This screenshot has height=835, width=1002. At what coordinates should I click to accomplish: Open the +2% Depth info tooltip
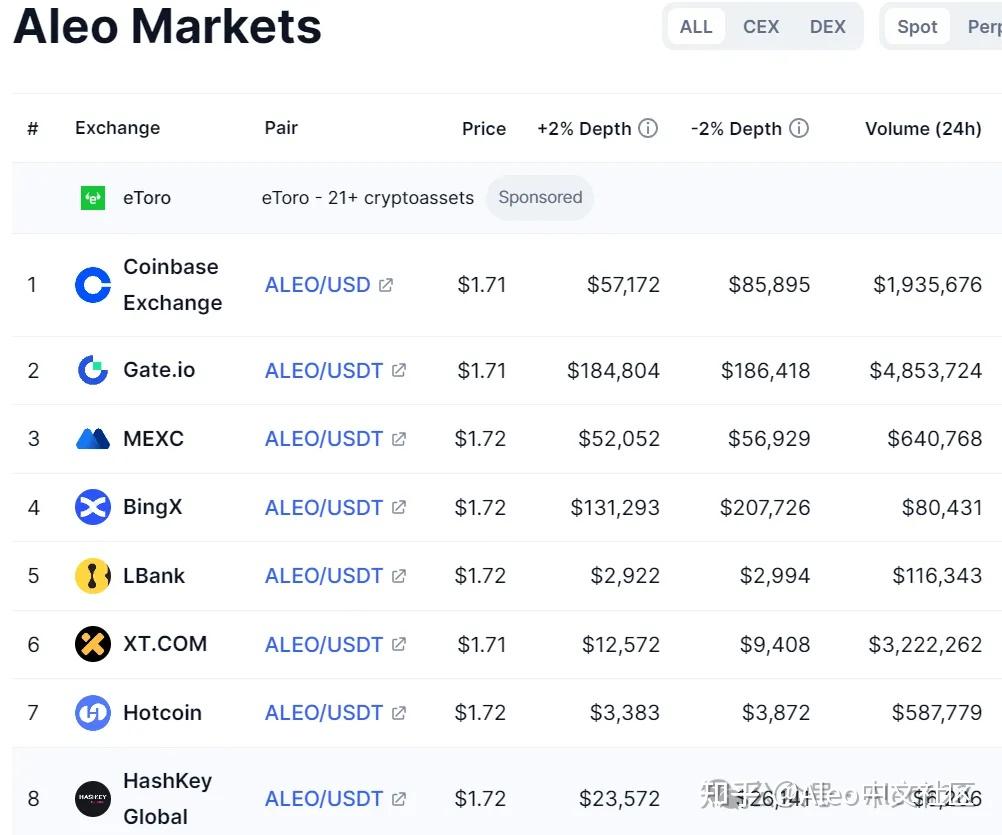point(648,128)
